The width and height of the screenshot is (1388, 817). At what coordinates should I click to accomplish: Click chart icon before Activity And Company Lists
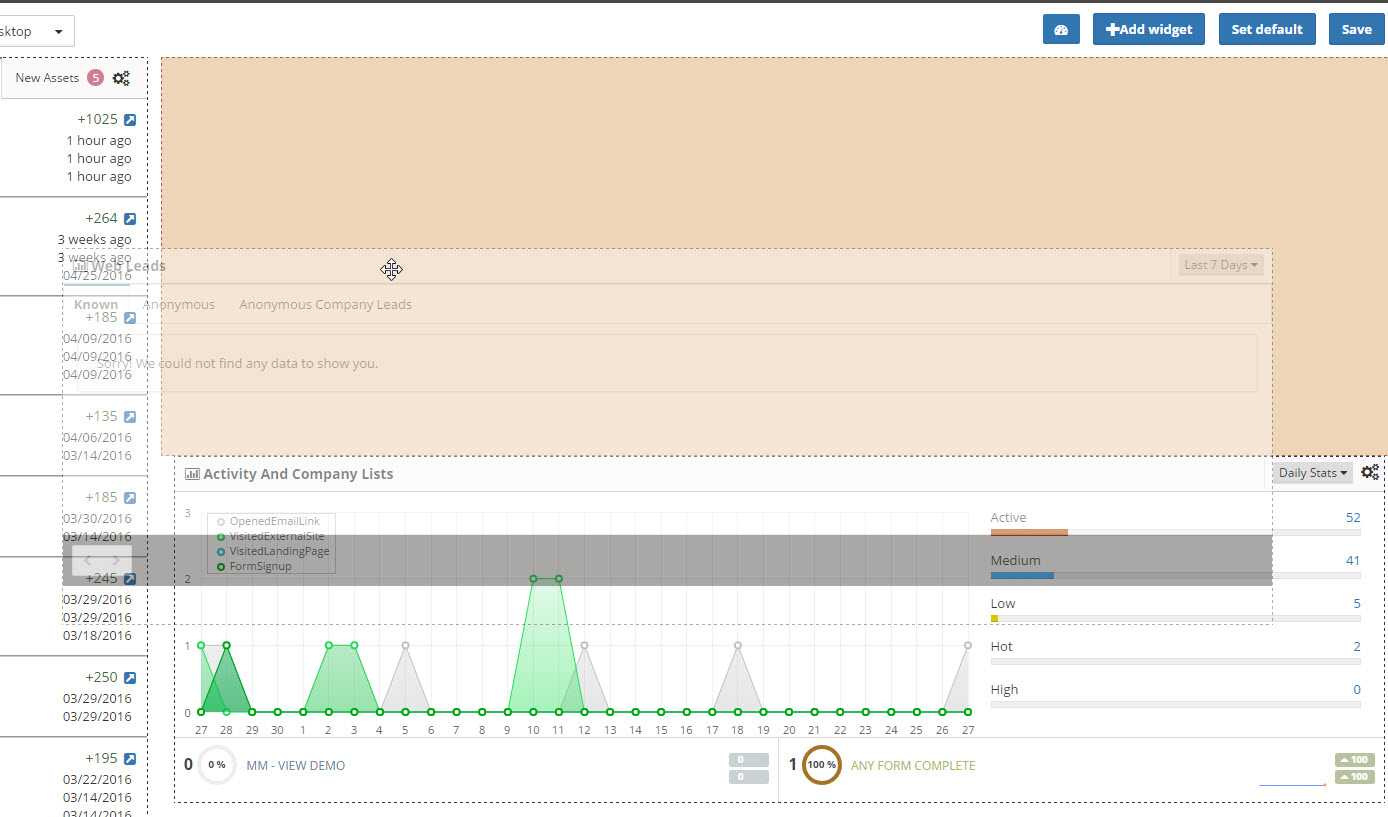click(x=192, y=474)
